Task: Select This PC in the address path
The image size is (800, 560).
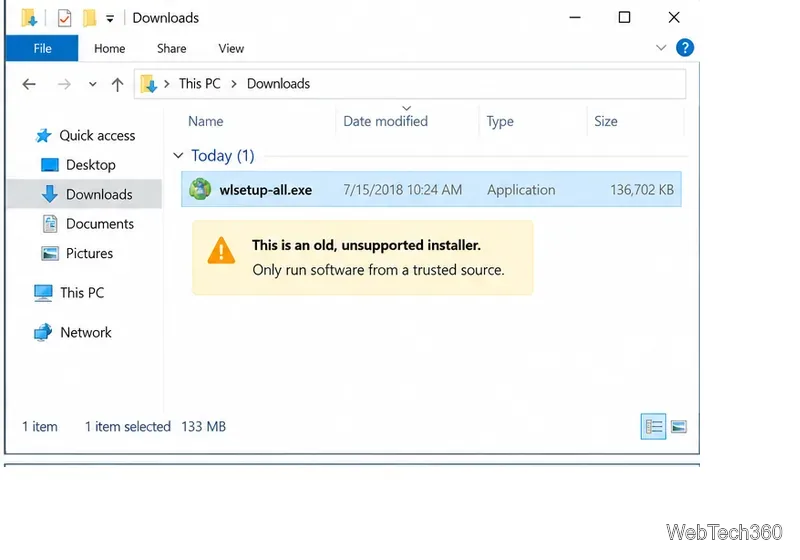Action: [x=199, y=84]
